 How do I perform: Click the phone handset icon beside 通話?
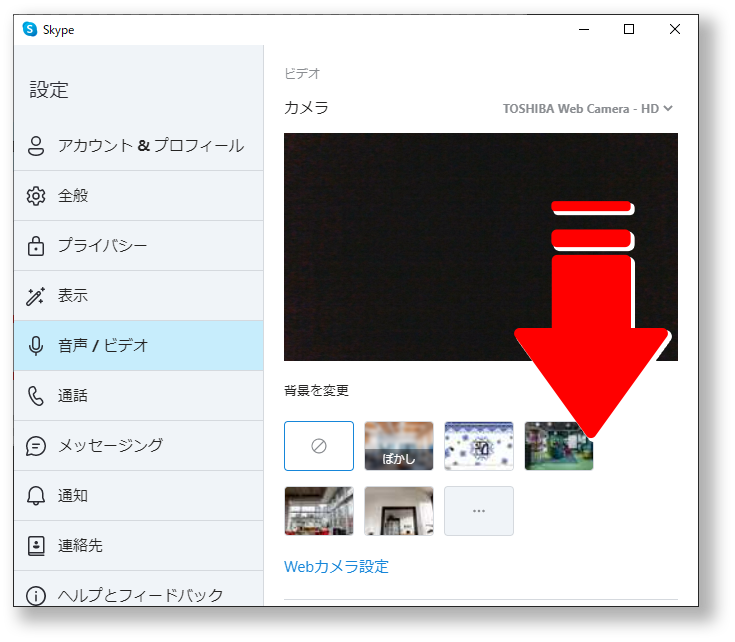pyautogui.click(x=36, y=396)
